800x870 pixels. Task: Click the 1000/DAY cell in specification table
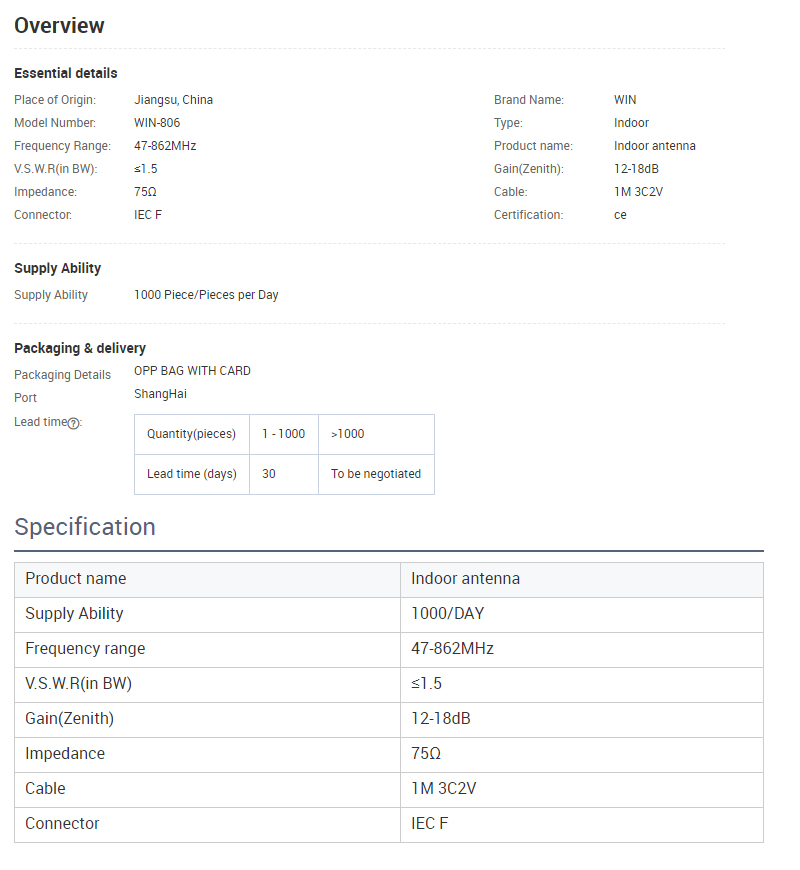click(x=582, y=615)
